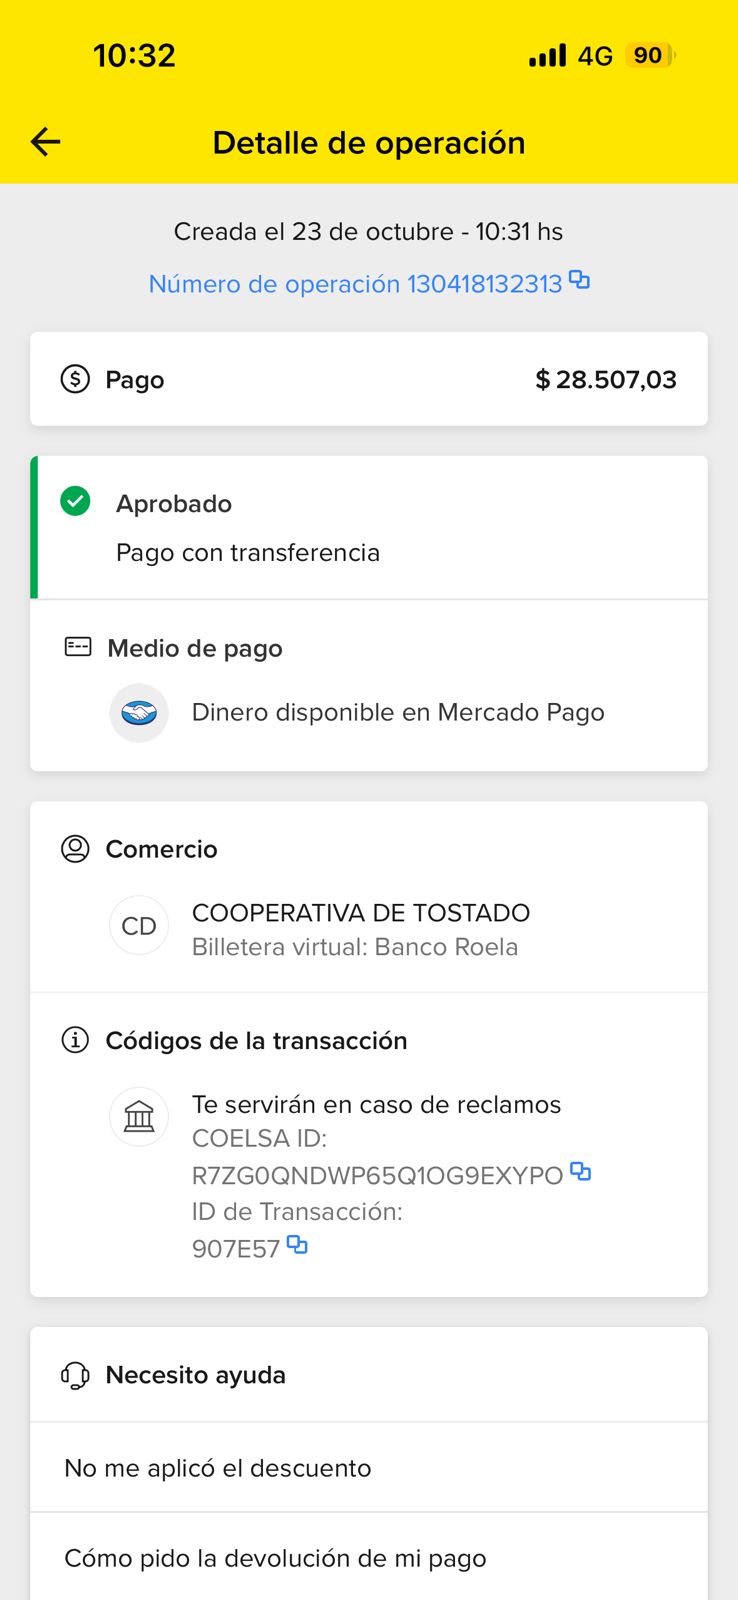Tap the info icon beside Códigos

click(75, 1040)
